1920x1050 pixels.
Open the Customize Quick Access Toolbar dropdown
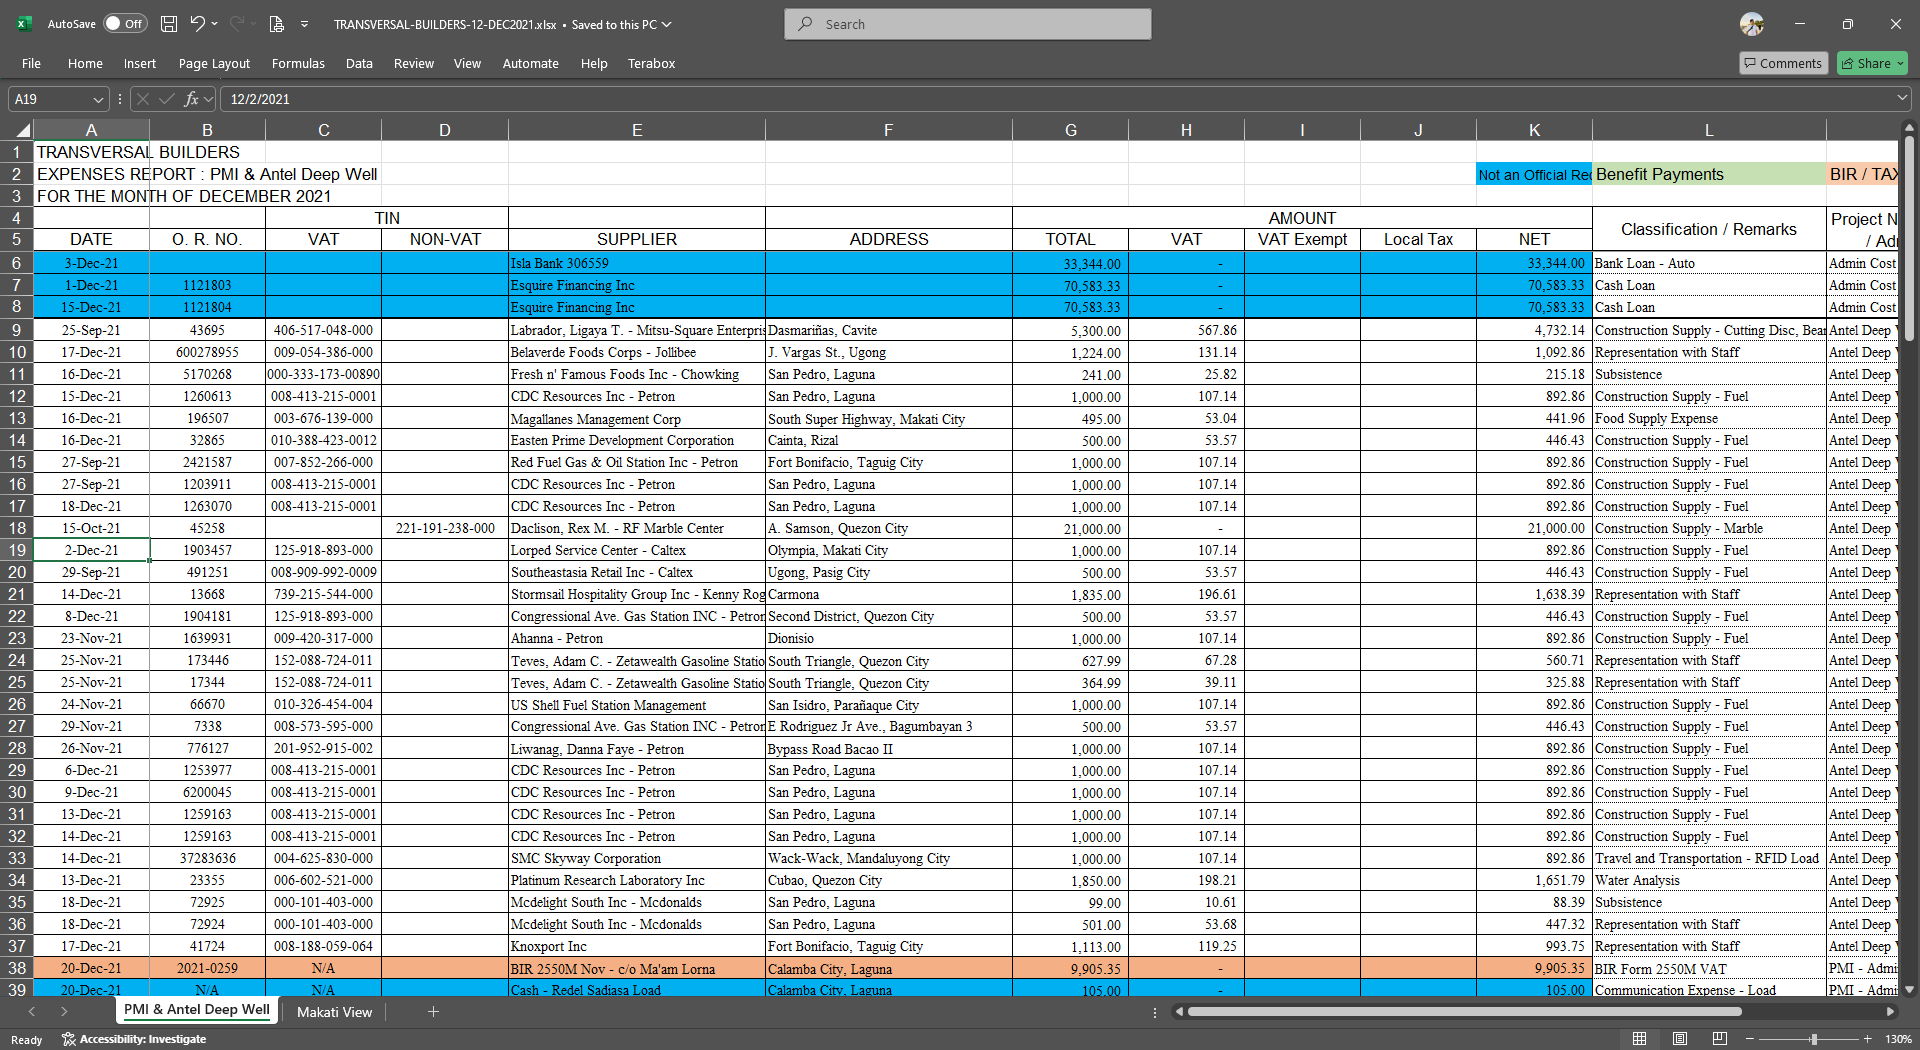(x=305, y=24)
